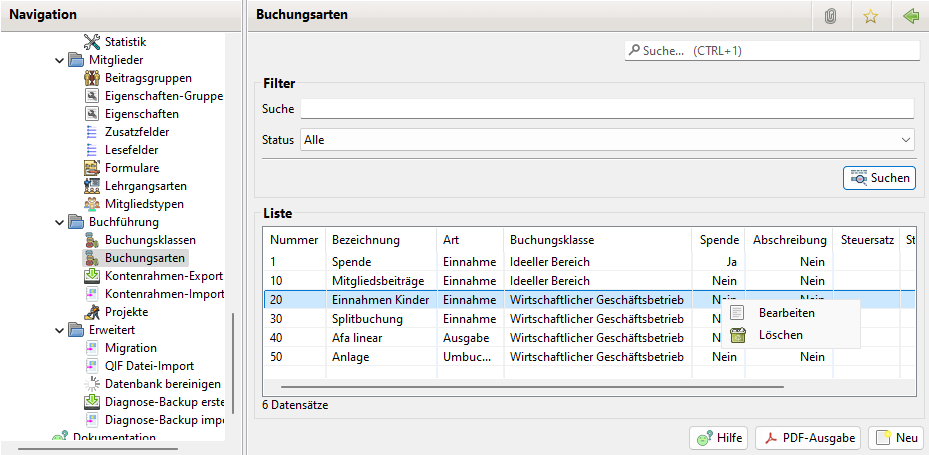929x455 pixels.
Task: Click the paperclip attachment icon
Action: tap(830, 16)
